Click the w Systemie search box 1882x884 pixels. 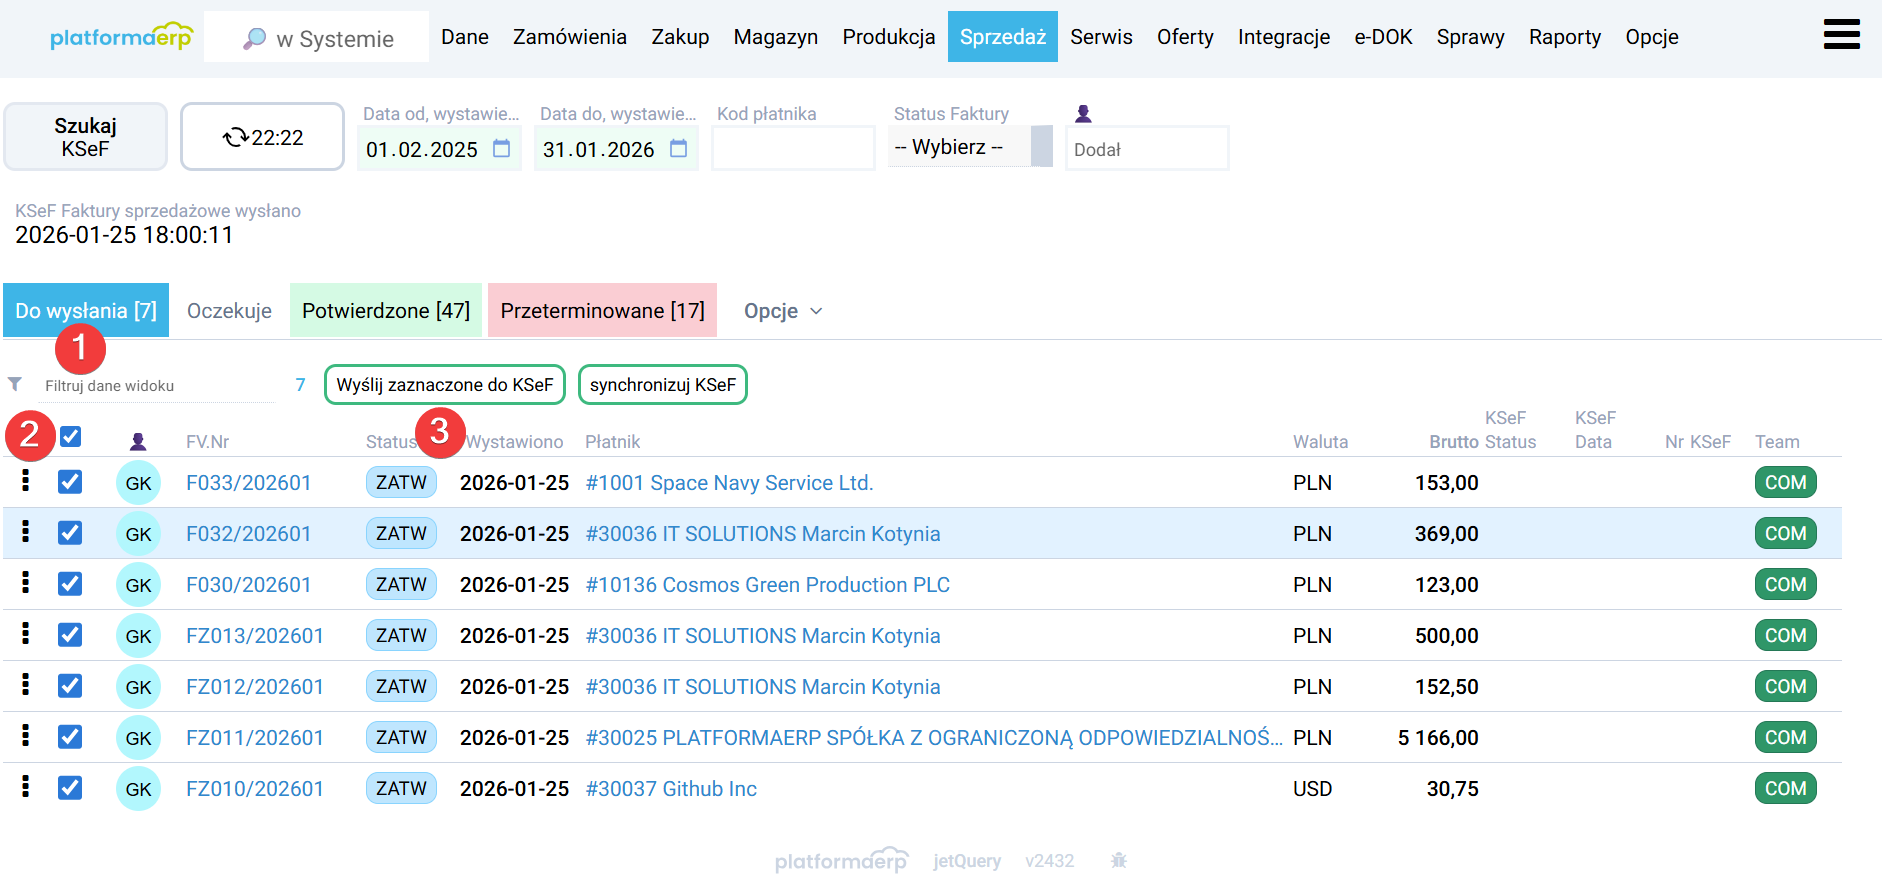(316, 37)
